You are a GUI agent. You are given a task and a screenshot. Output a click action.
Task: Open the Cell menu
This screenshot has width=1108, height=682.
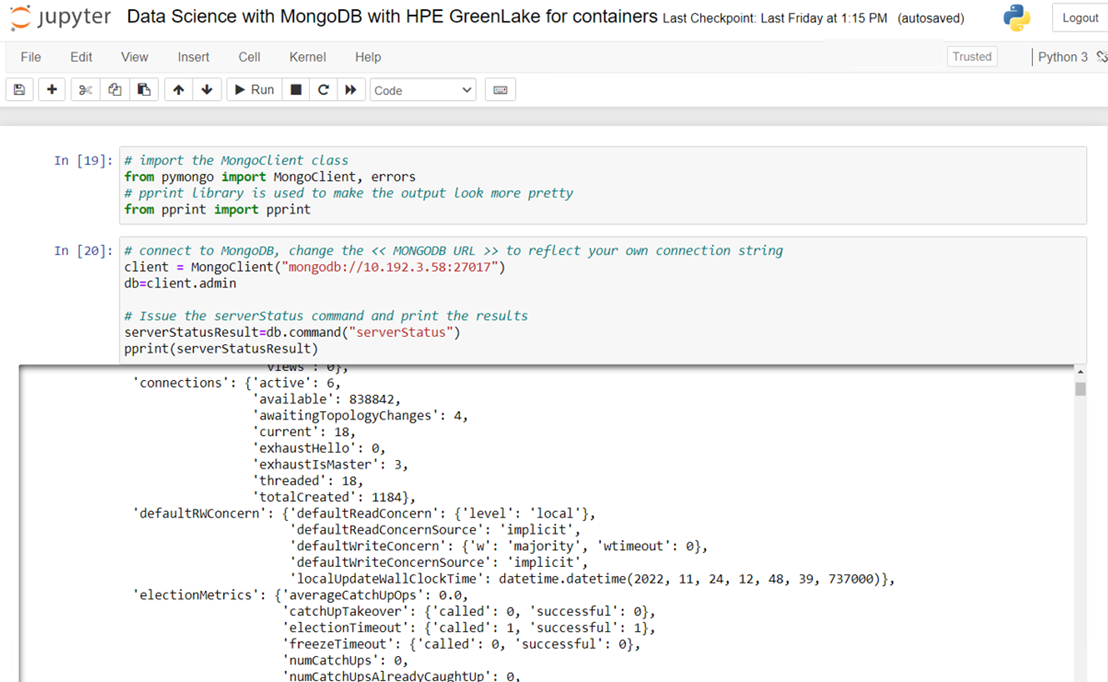coord(249,57)
